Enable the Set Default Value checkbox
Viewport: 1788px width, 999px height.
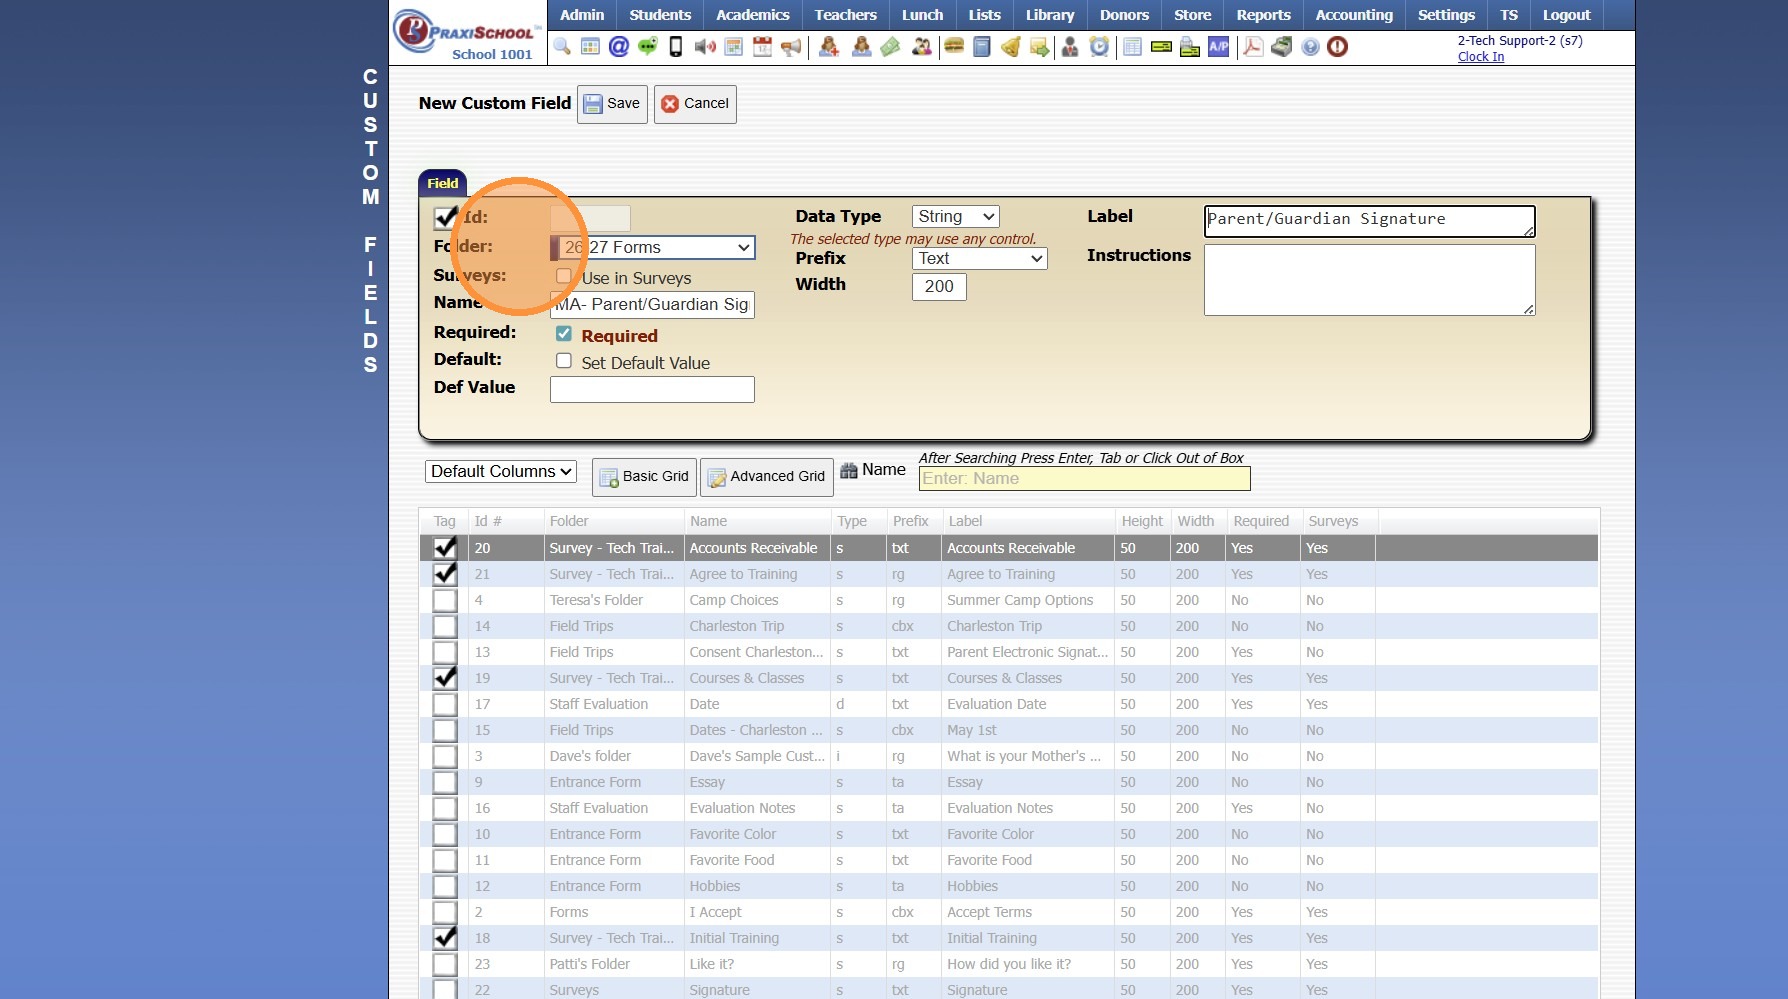564,361
